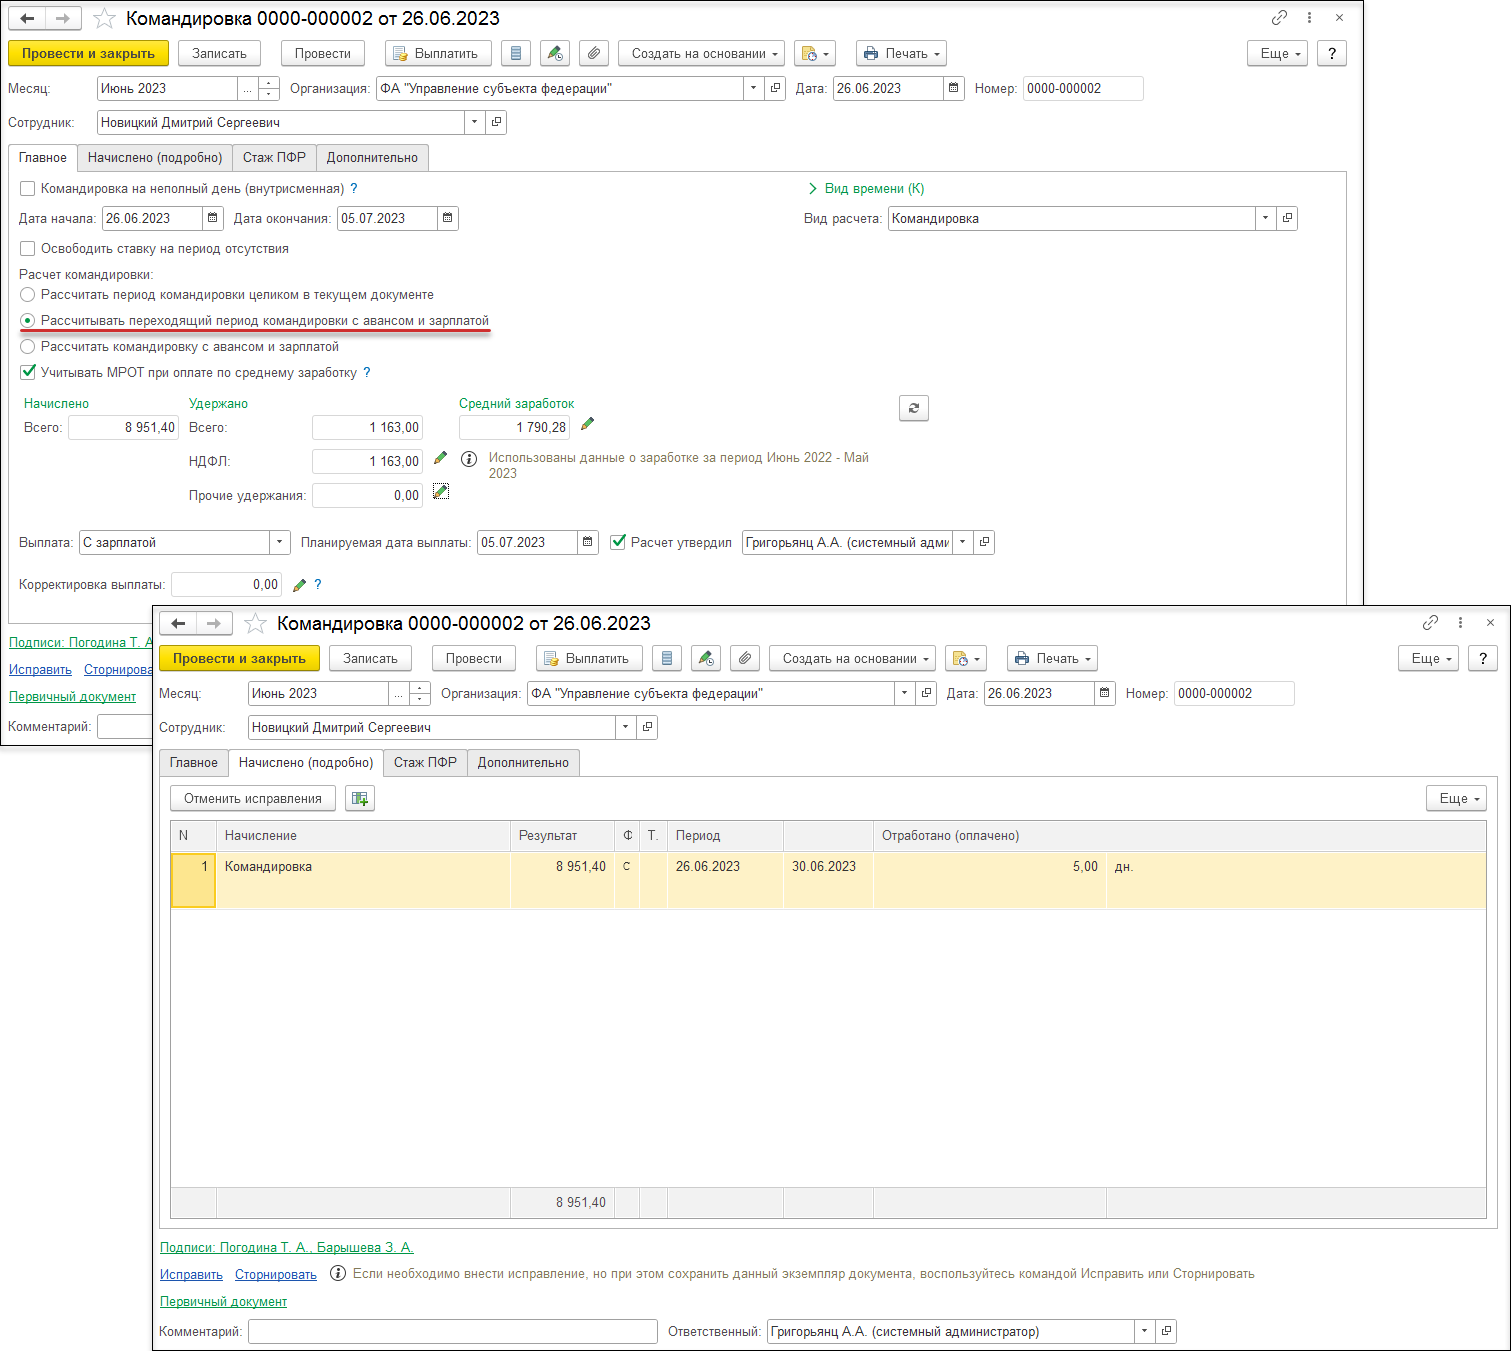Click table add-row icon next to Отменить исправления
This screenshot has height=1351, width=1511.
pyautogui.click(x=360, y=798)
